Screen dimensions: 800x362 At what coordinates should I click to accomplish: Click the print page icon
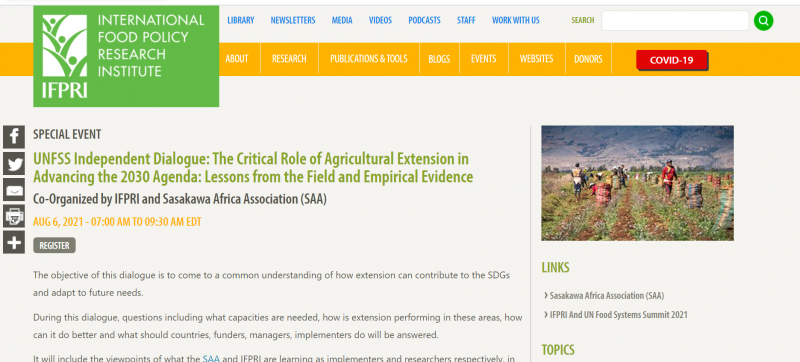(x=14, y=216)
